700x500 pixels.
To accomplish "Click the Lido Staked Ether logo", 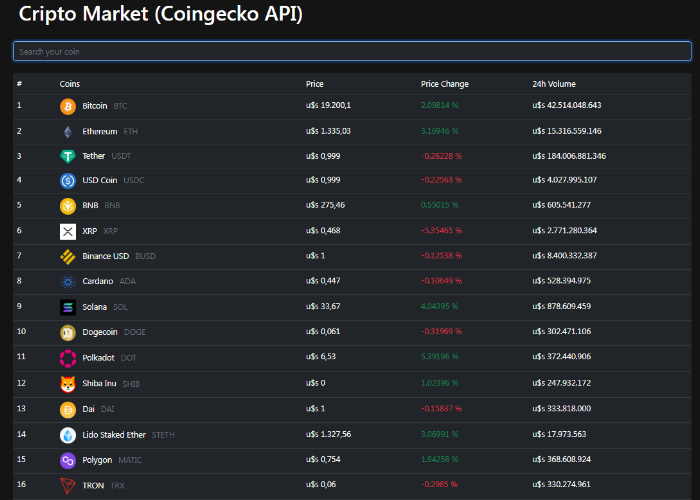I will click(x=68, y=435).
